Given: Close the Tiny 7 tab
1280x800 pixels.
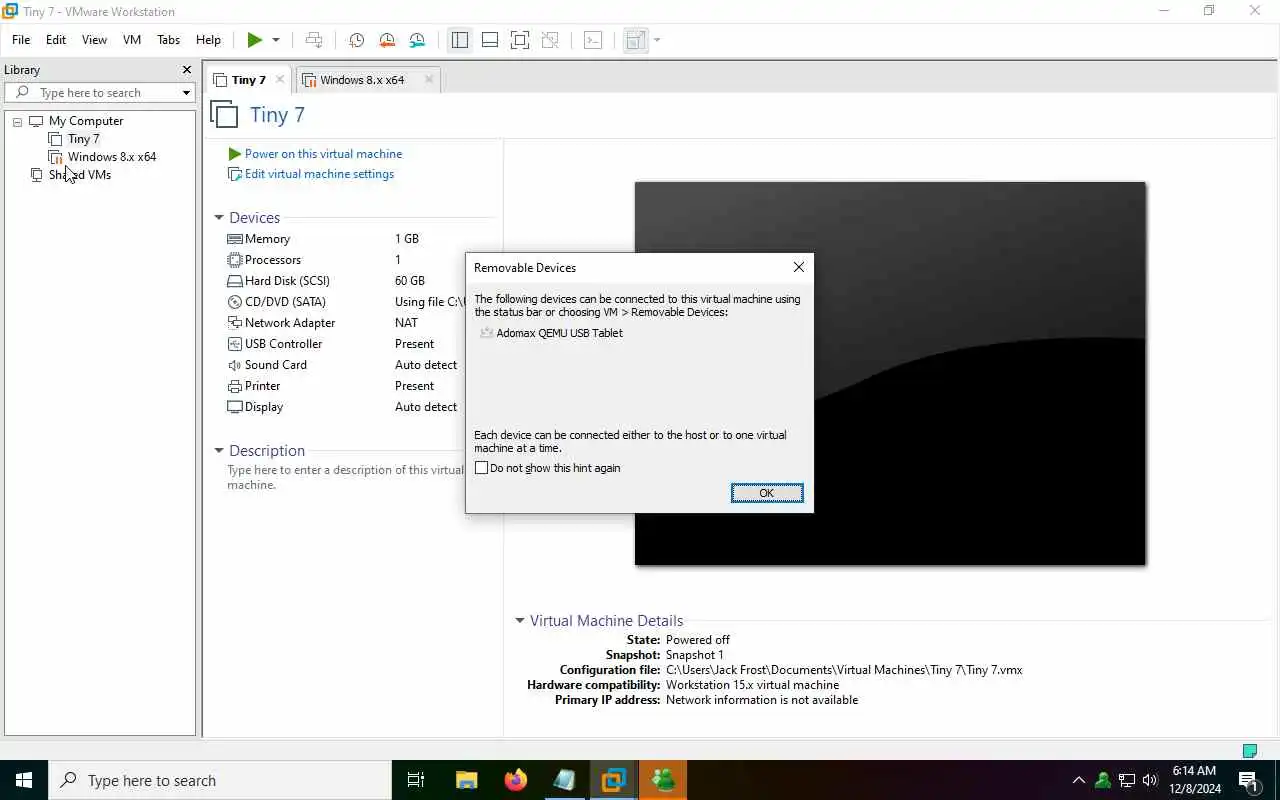Looking at the screenshot, I should [x=280, y=80].
